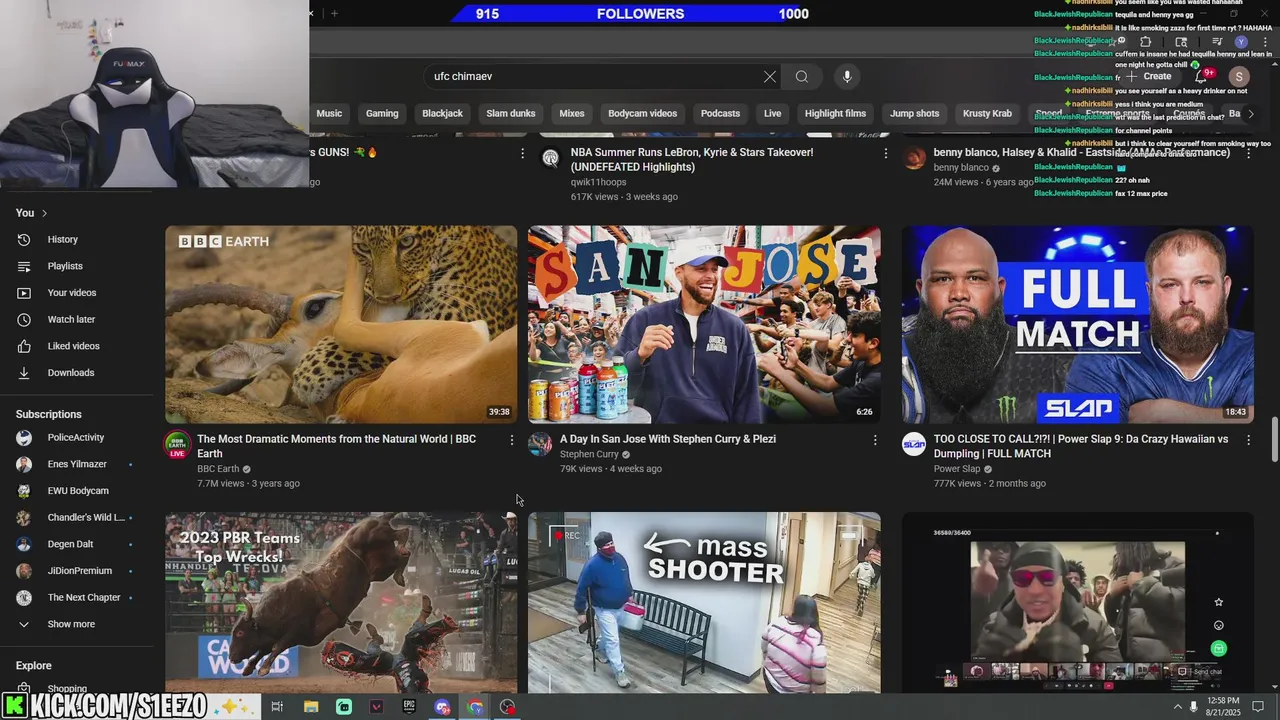The image size is (1280, 720).
Task: Open the Stephen Curry channel avatar
Action: point(540,444)
